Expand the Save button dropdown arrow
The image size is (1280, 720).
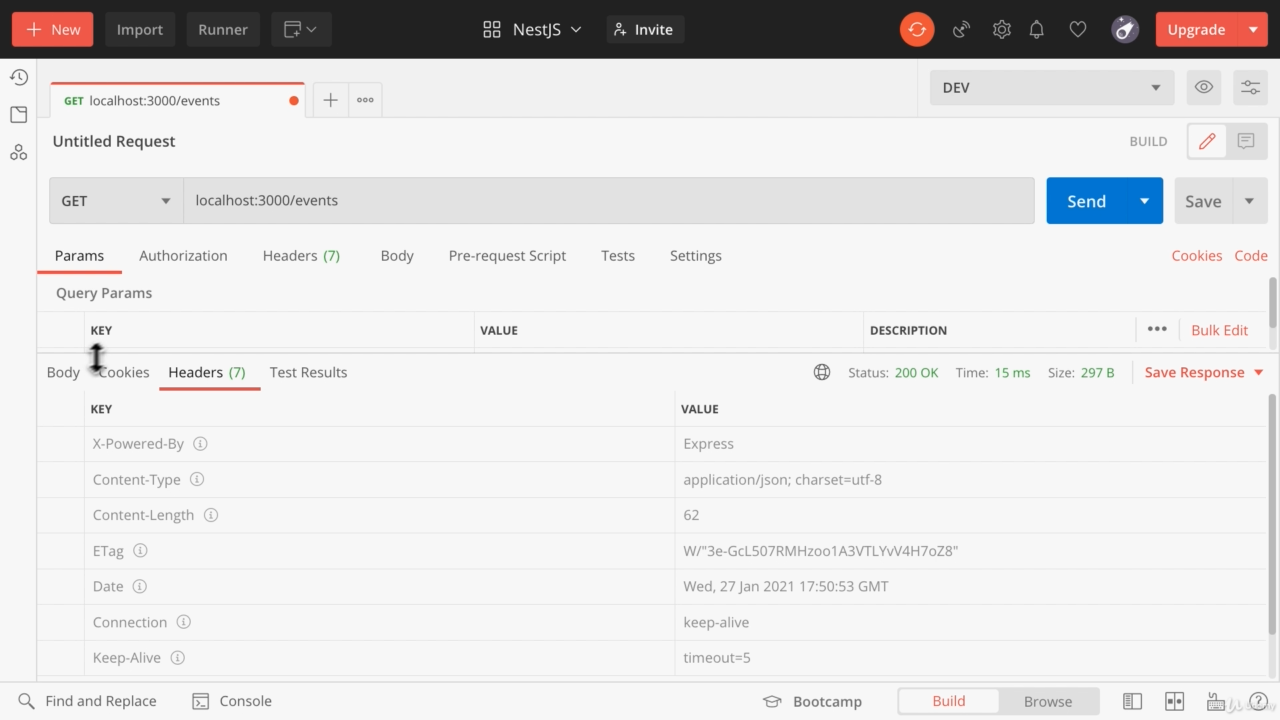click(x=1249, y=200)
